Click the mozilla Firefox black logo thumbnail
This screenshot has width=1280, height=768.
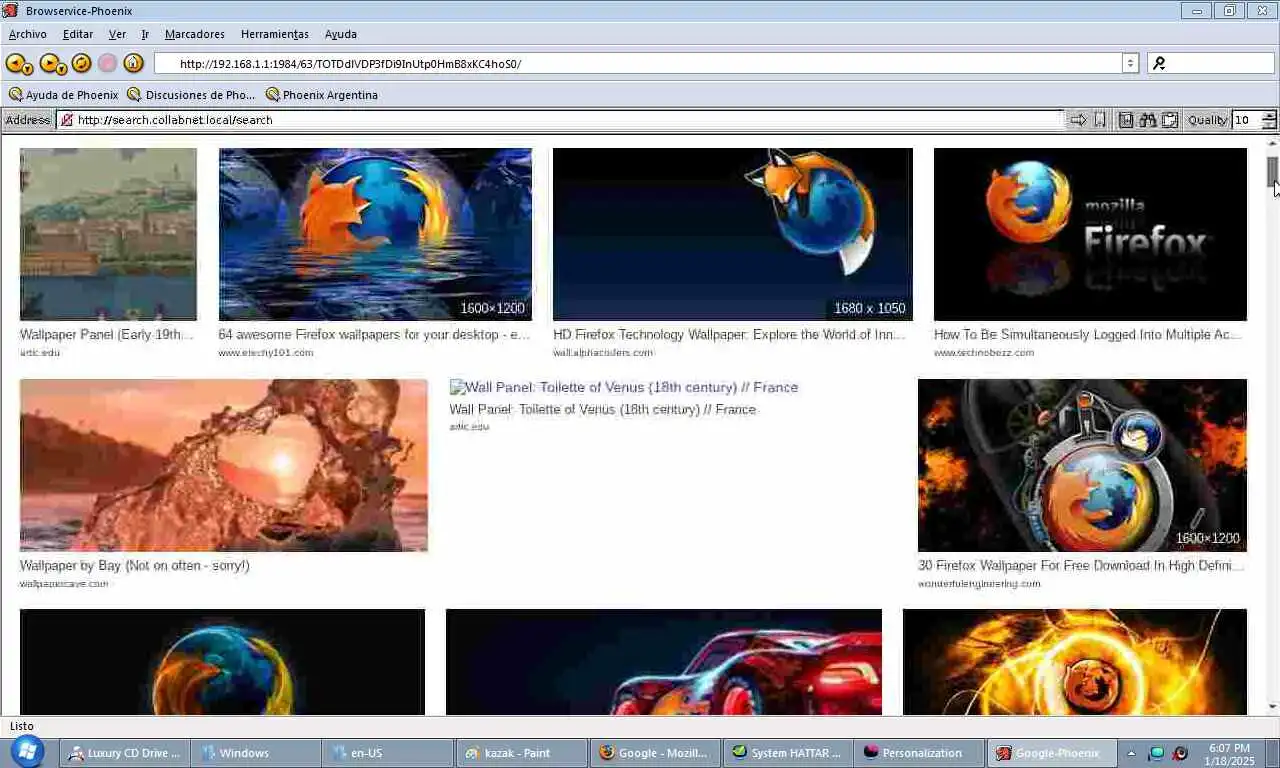point(1090,234)
